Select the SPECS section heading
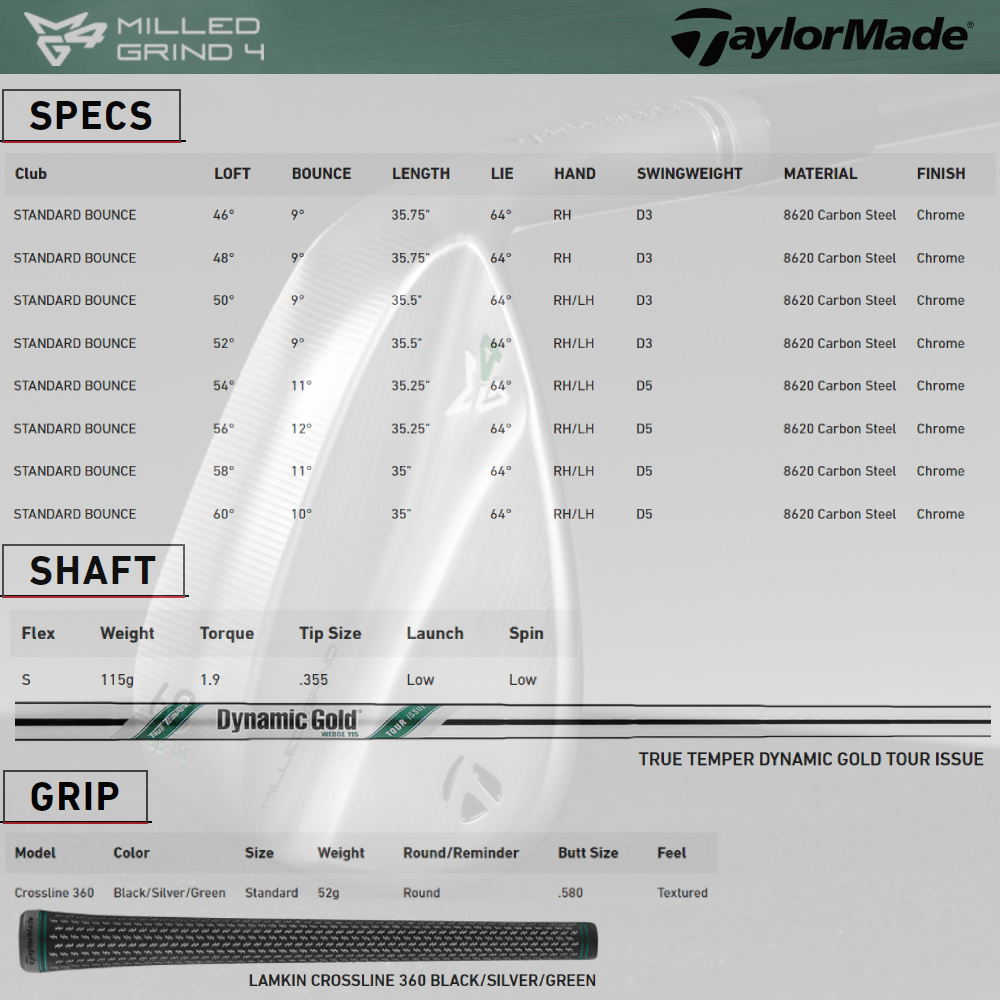 tap(91, 116)
